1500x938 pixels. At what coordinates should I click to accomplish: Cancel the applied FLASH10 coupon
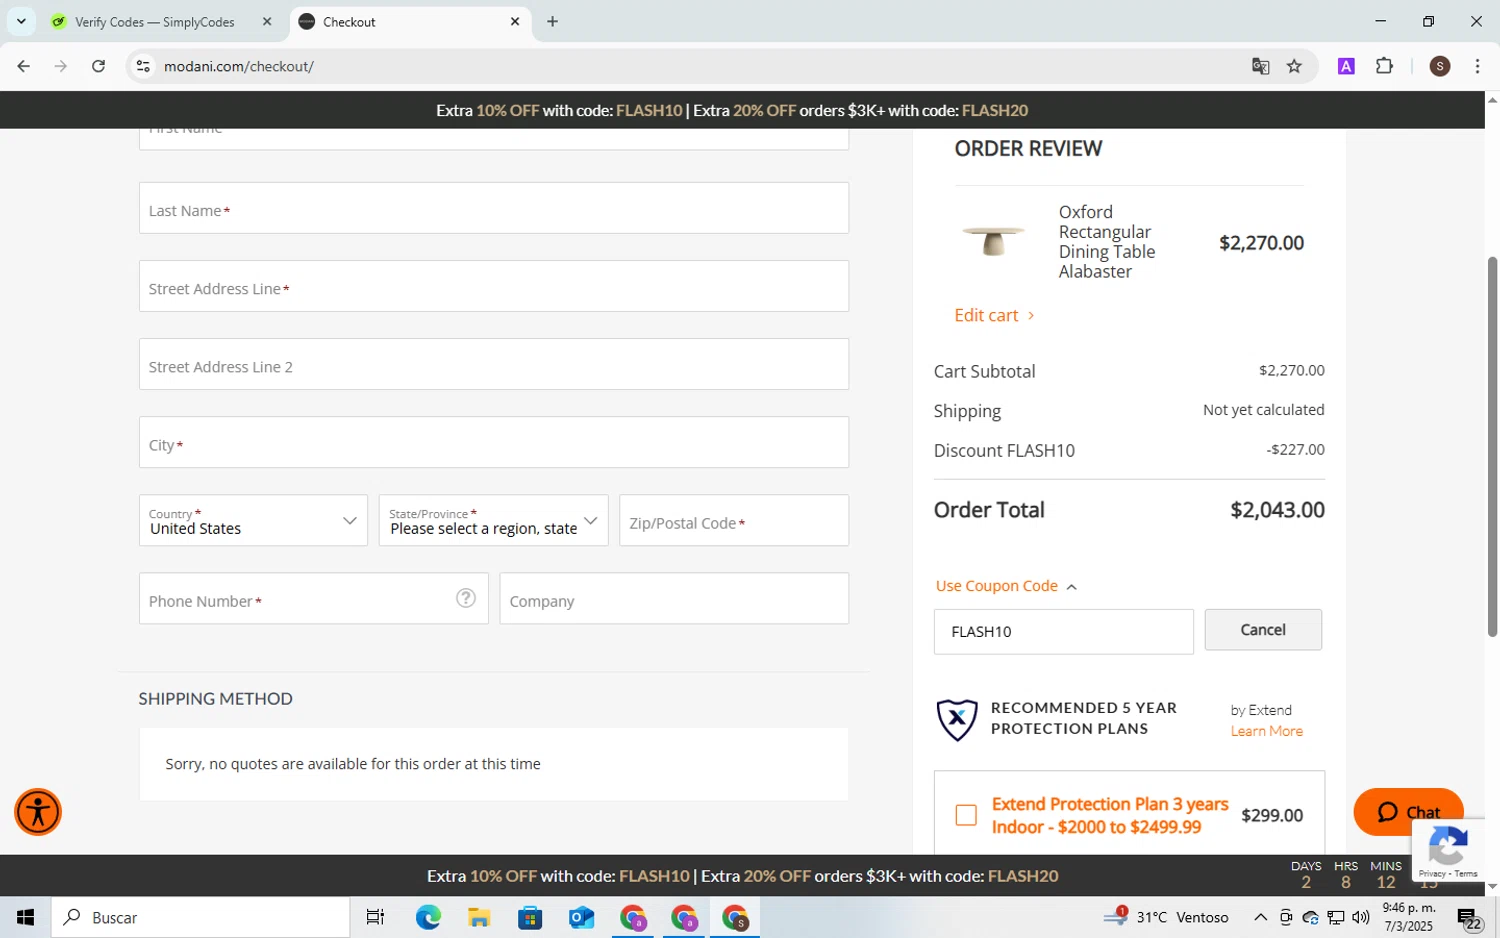1263,630
